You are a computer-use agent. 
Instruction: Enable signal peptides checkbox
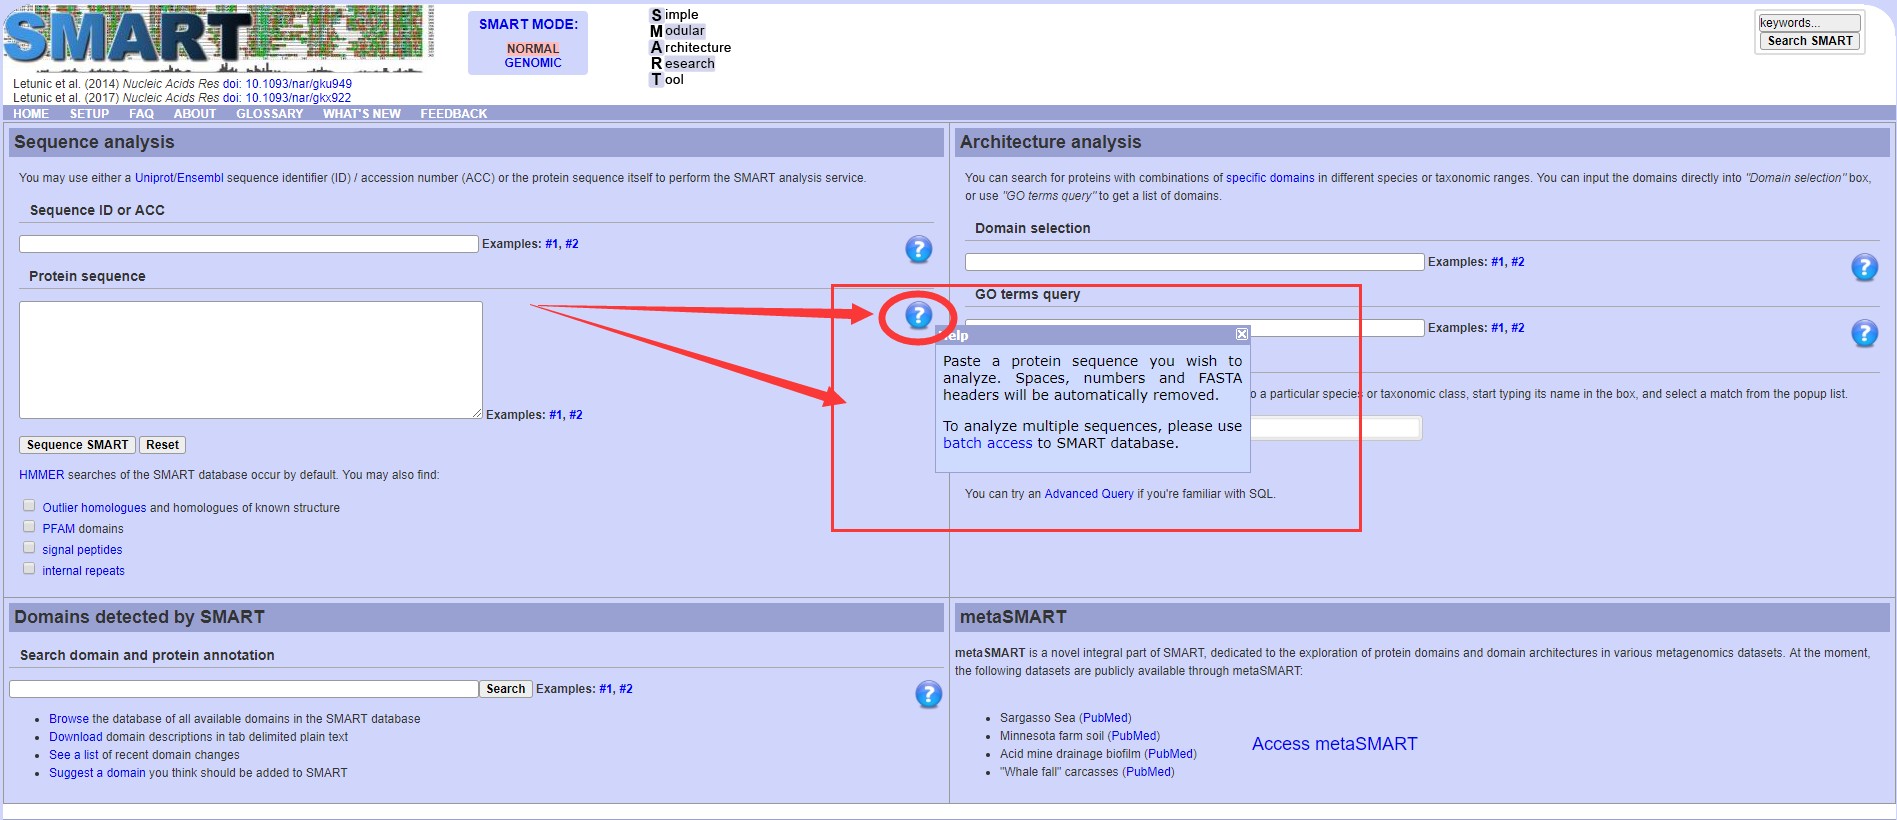(29, 548)
